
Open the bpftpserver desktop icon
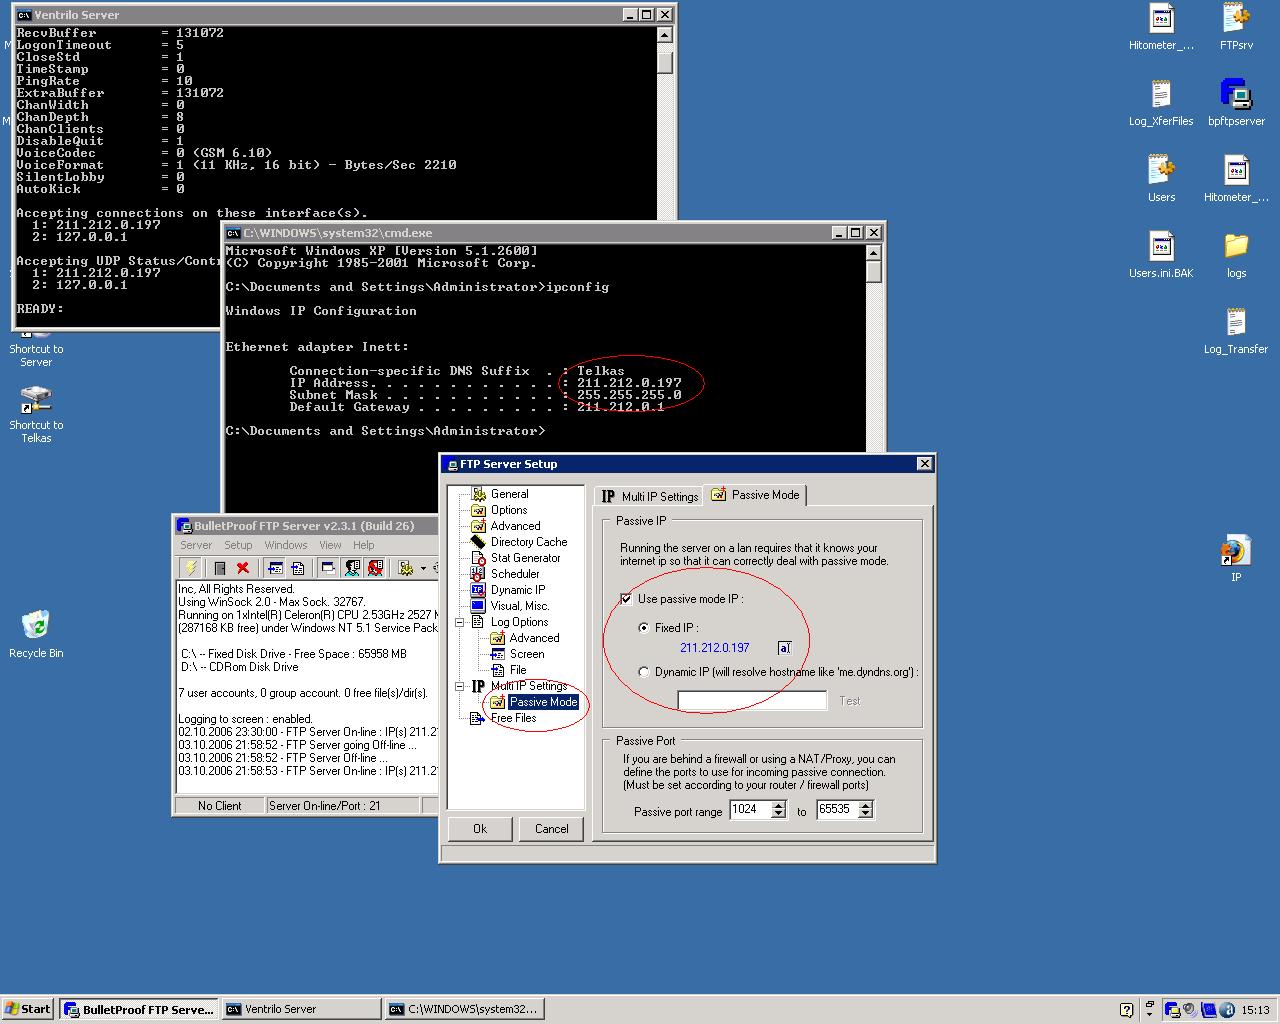pos(1236,102)
